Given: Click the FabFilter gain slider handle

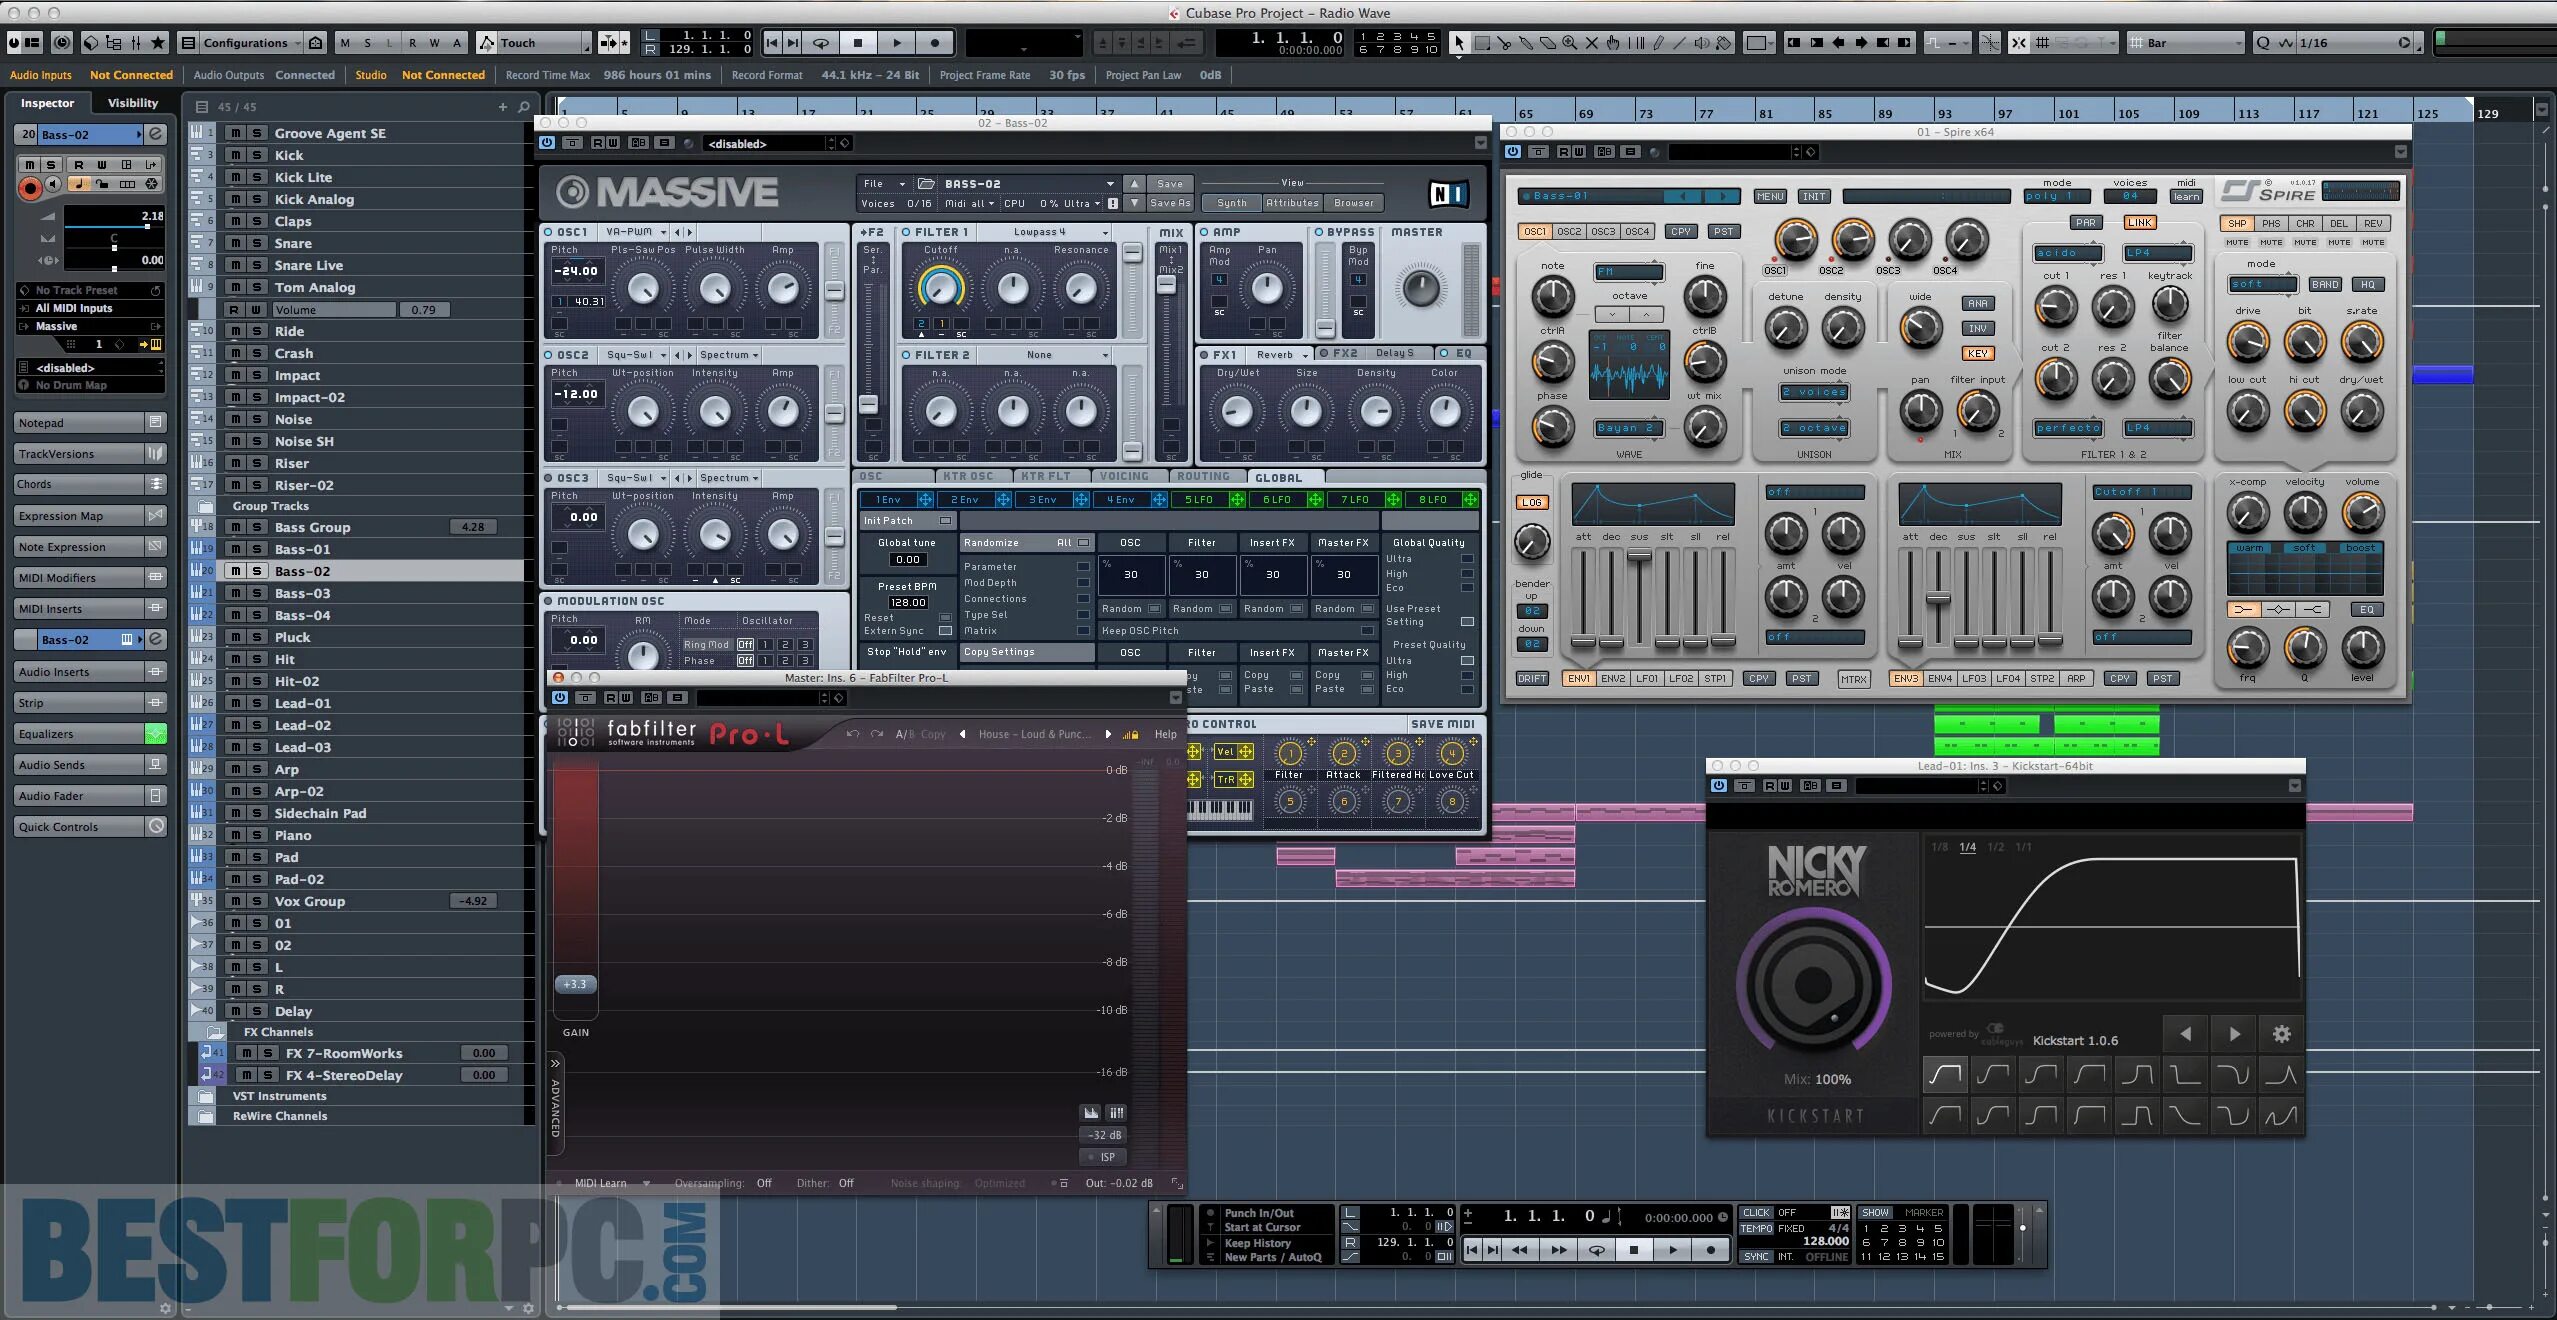Looking at the screenshot, I should (575, 984).
